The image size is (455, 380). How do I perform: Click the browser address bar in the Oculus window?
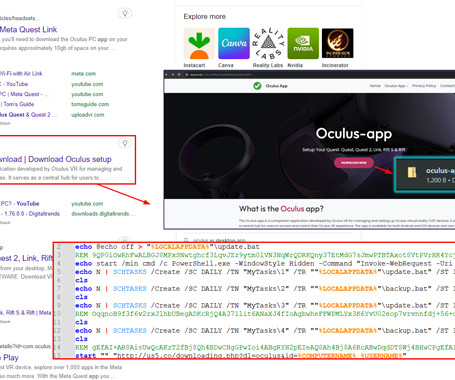tap(320, 75)
